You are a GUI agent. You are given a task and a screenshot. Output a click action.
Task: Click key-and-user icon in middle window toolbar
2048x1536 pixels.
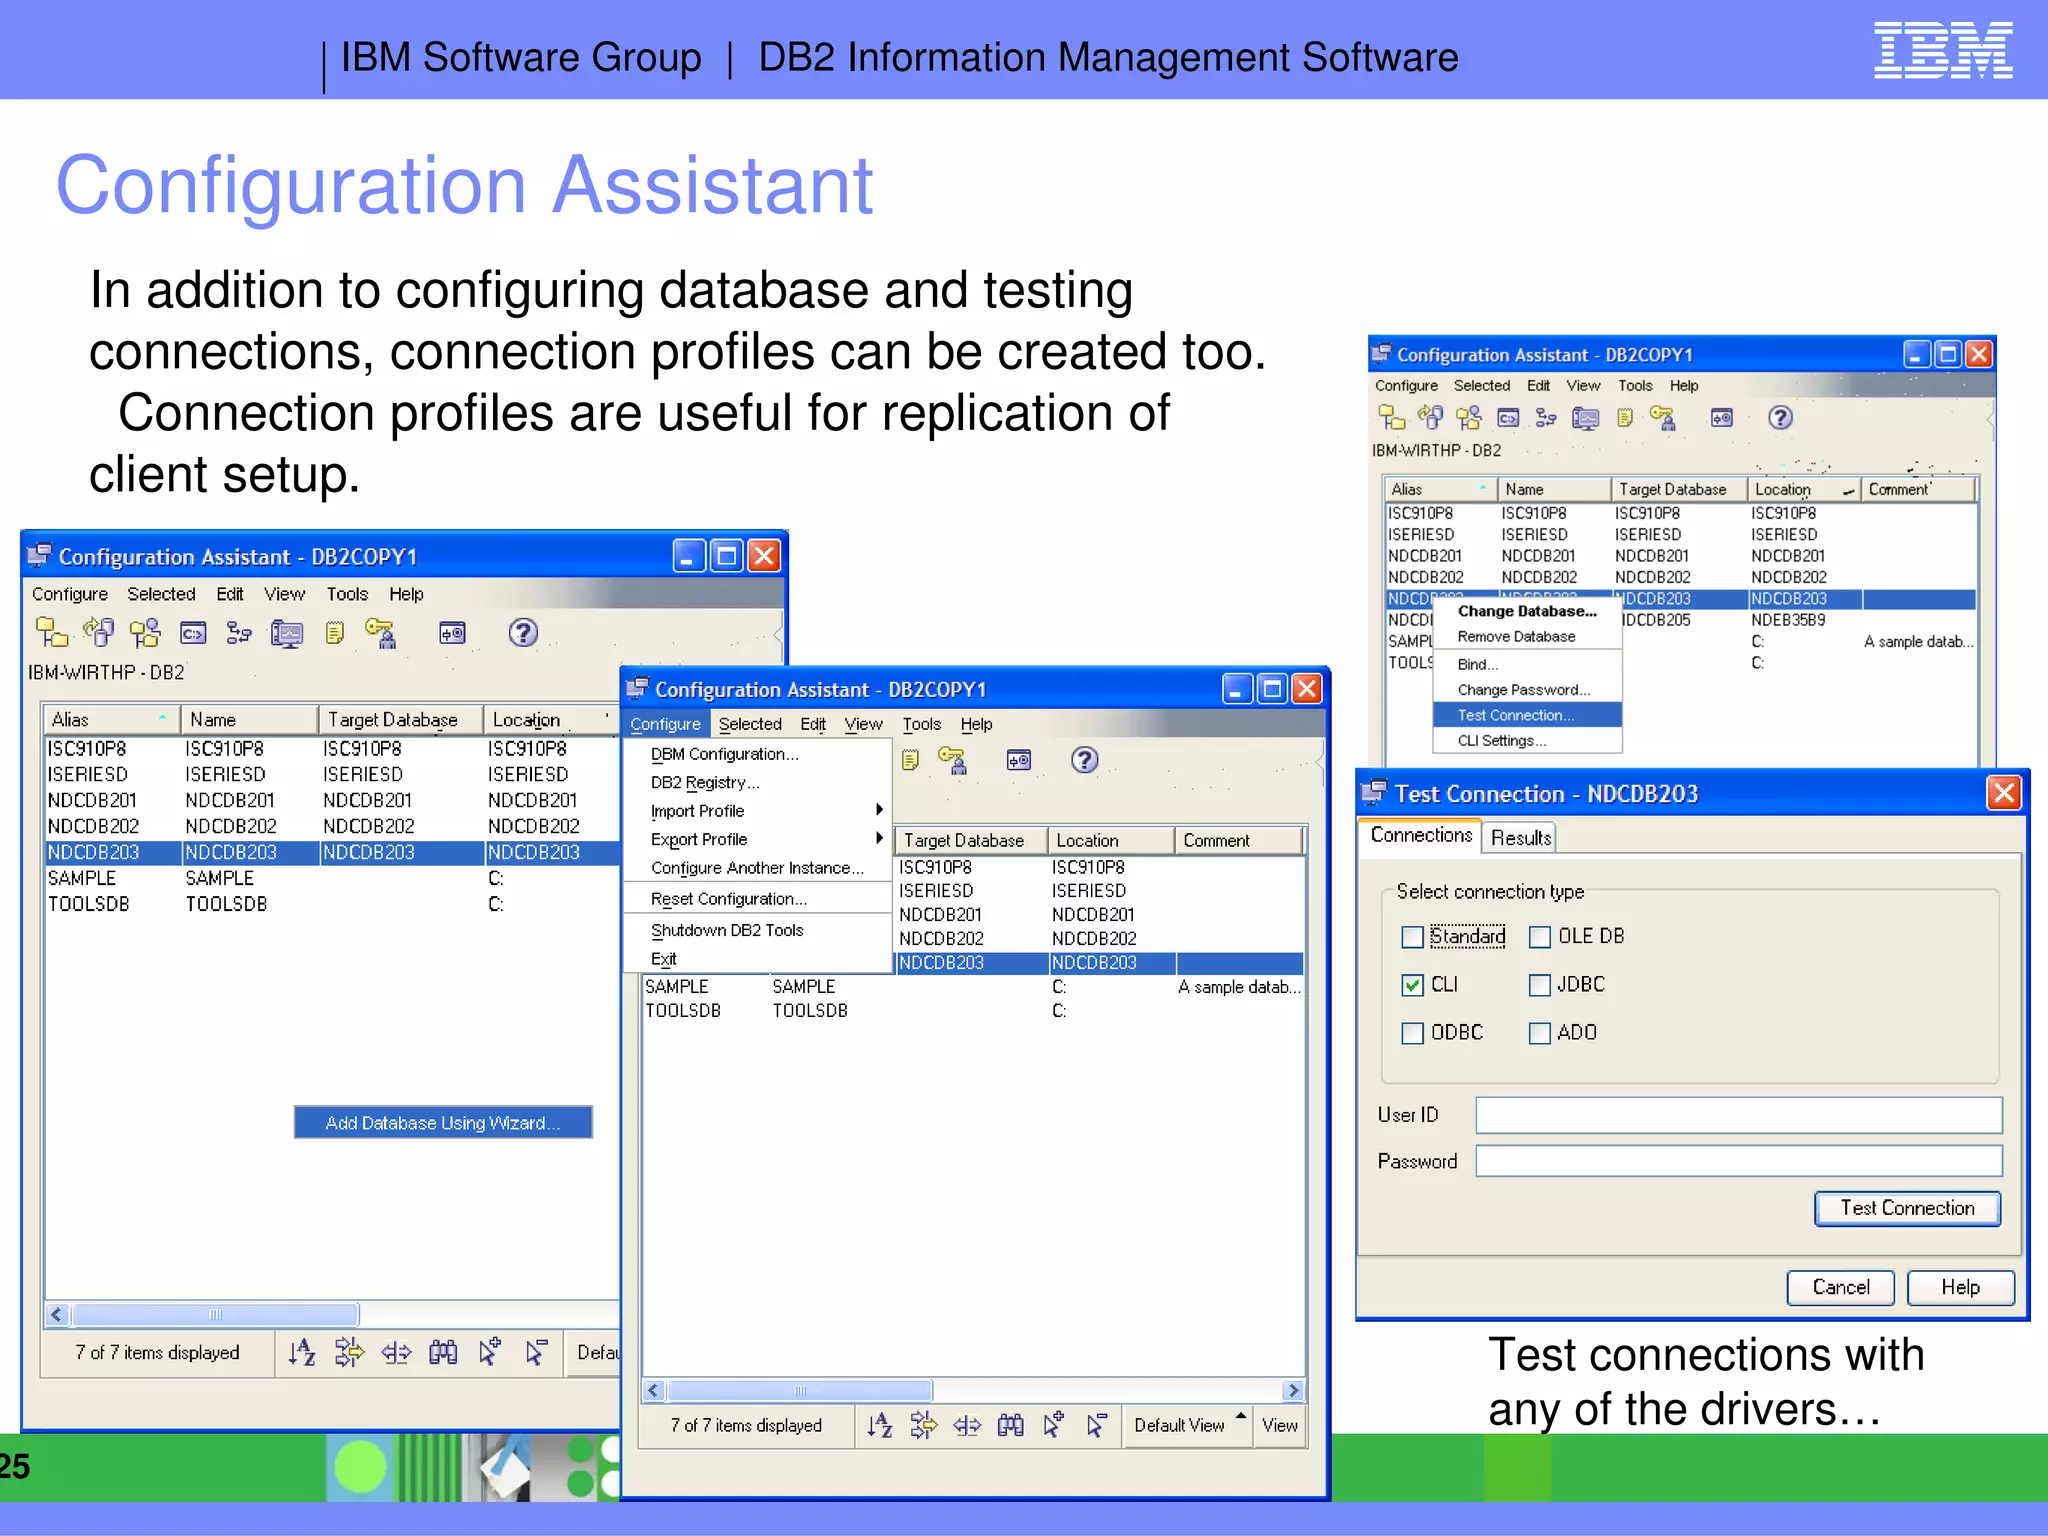click(x=953, y=761)
